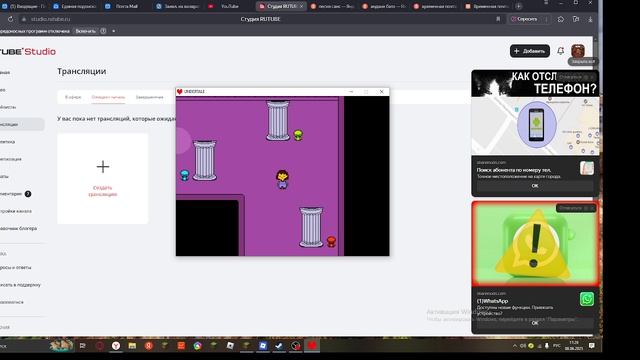Expand the info bar dropdown arrow
This screenshot has width=640, height=360.
point(113,31)
